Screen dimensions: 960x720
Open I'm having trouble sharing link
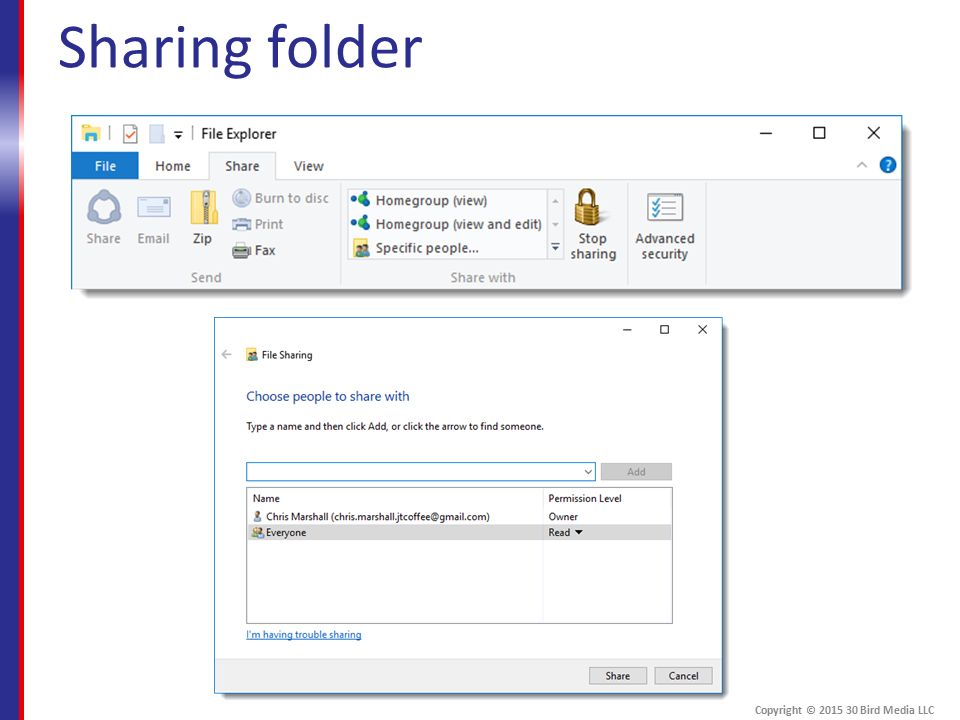pyautogui.click(x=304, y=635)
